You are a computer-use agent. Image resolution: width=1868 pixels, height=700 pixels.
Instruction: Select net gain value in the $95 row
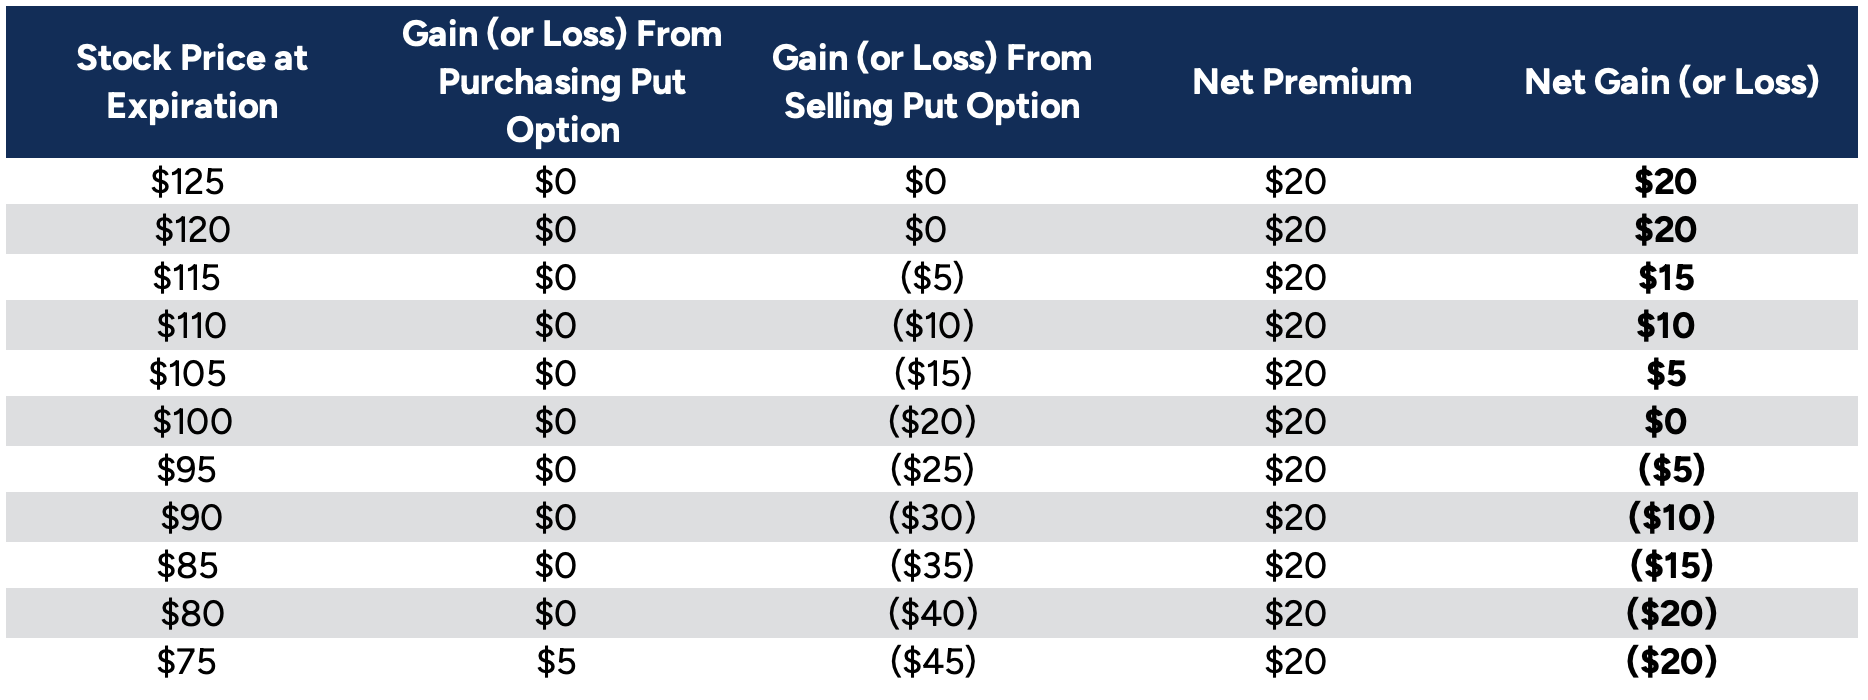point(1671,470)
